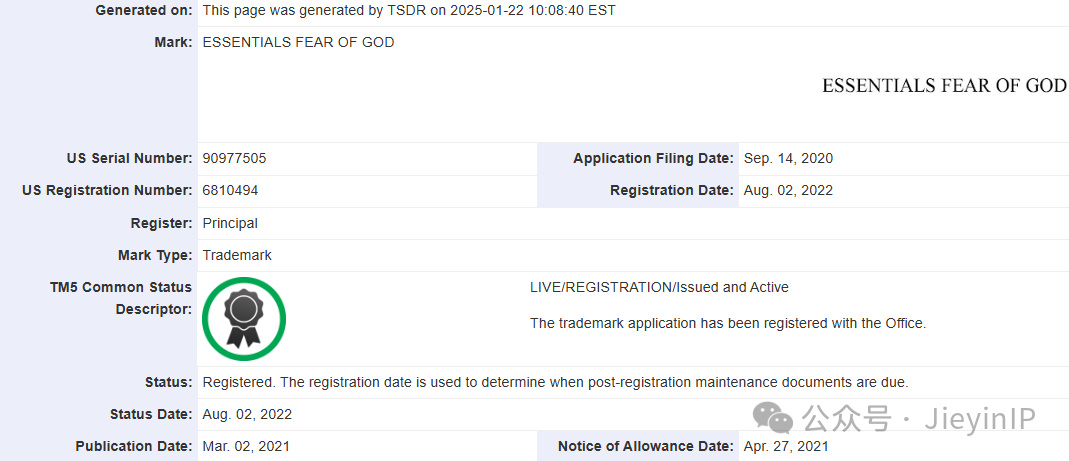
Task: Click the Publication Date value Mar. 02, 2021
Action: click(246, 446)
